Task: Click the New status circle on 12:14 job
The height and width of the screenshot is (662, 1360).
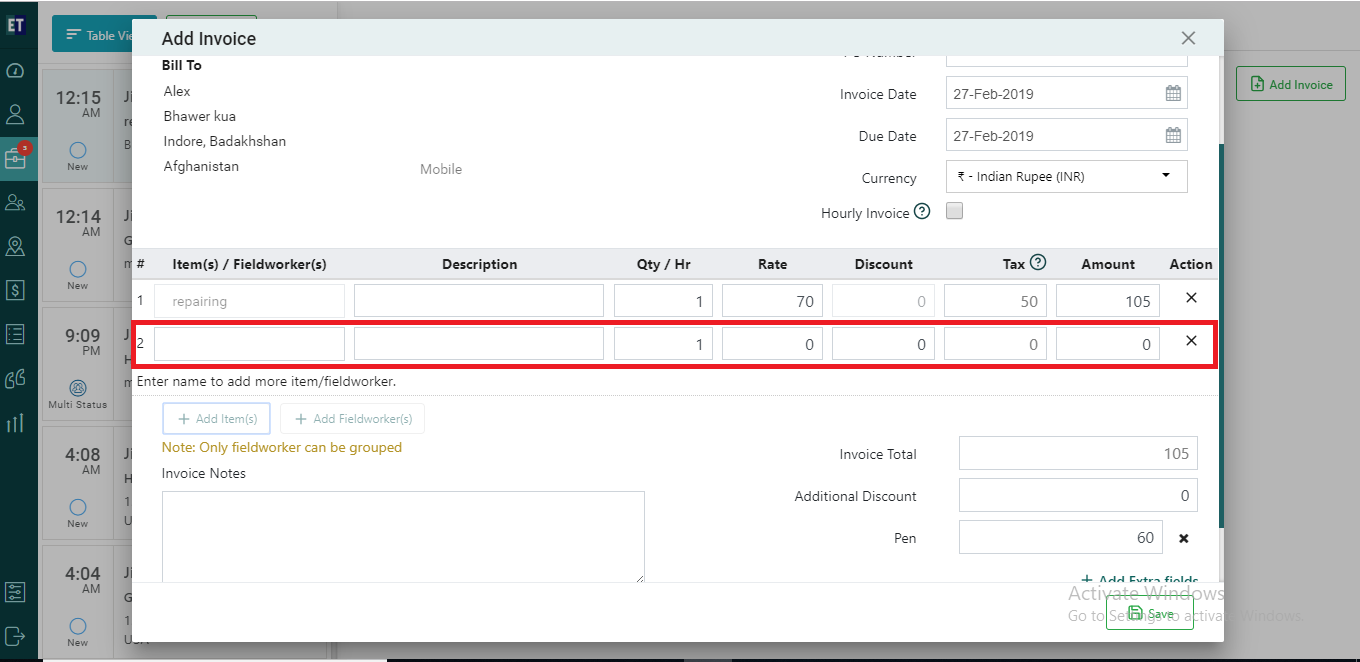Action: tap(78, 268)
